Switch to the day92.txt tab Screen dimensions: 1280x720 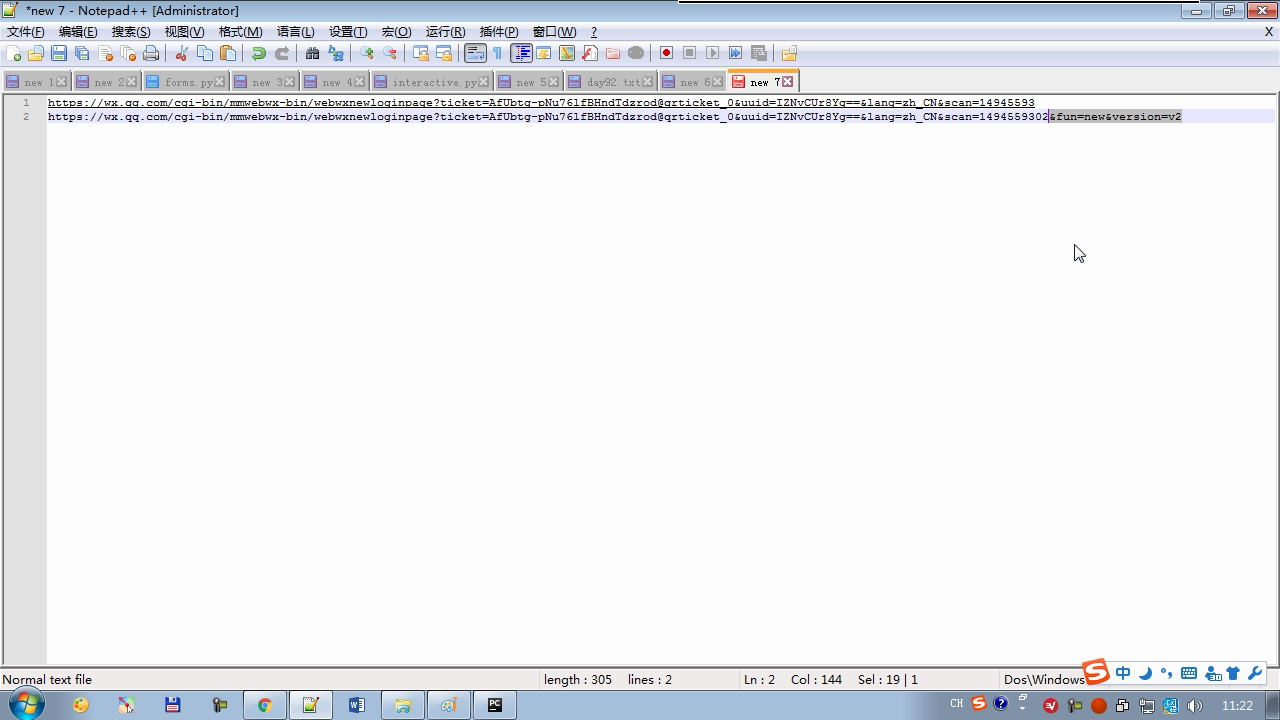(610, 82)
